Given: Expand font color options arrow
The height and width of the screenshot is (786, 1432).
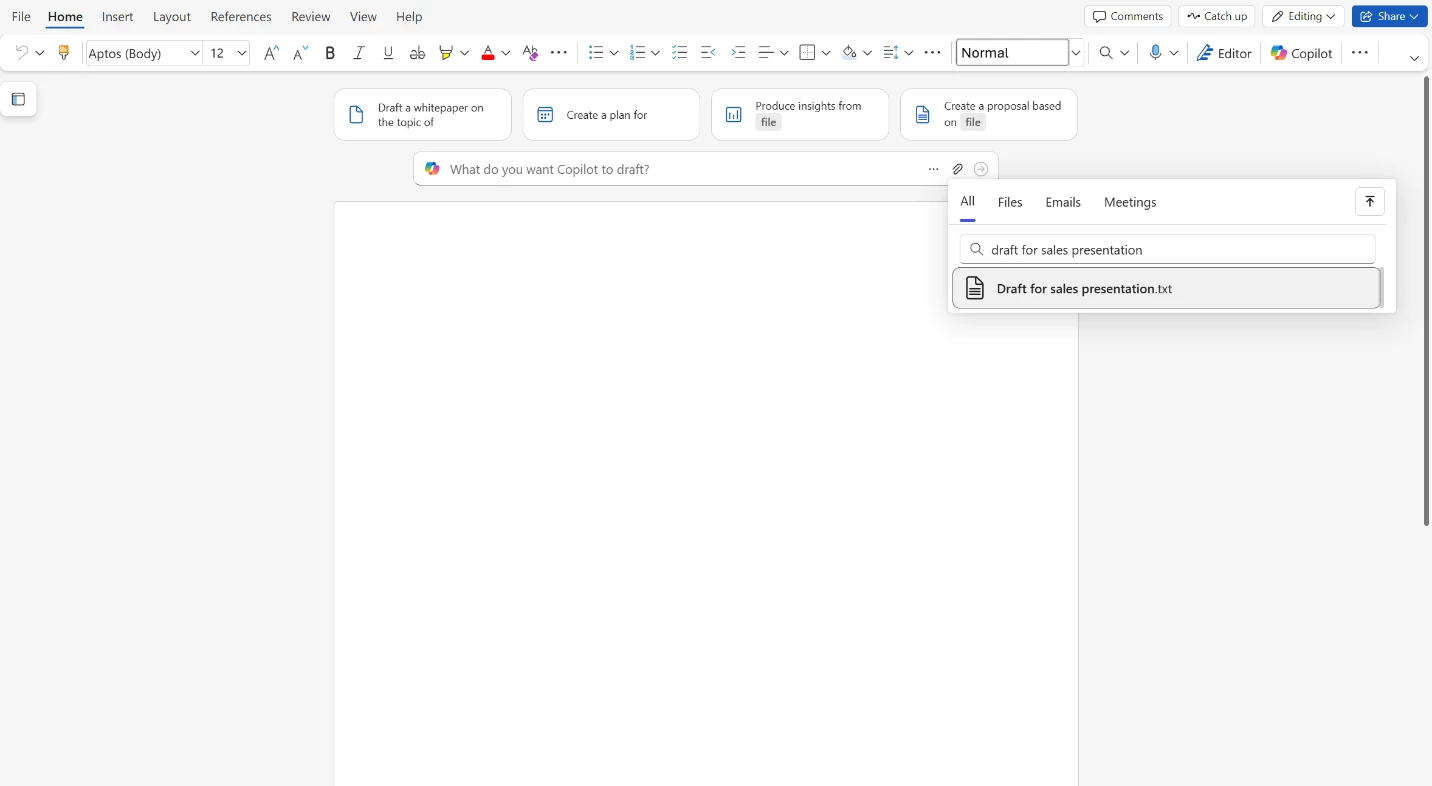Looking at the screenshot, I should (x=506, y=53).
